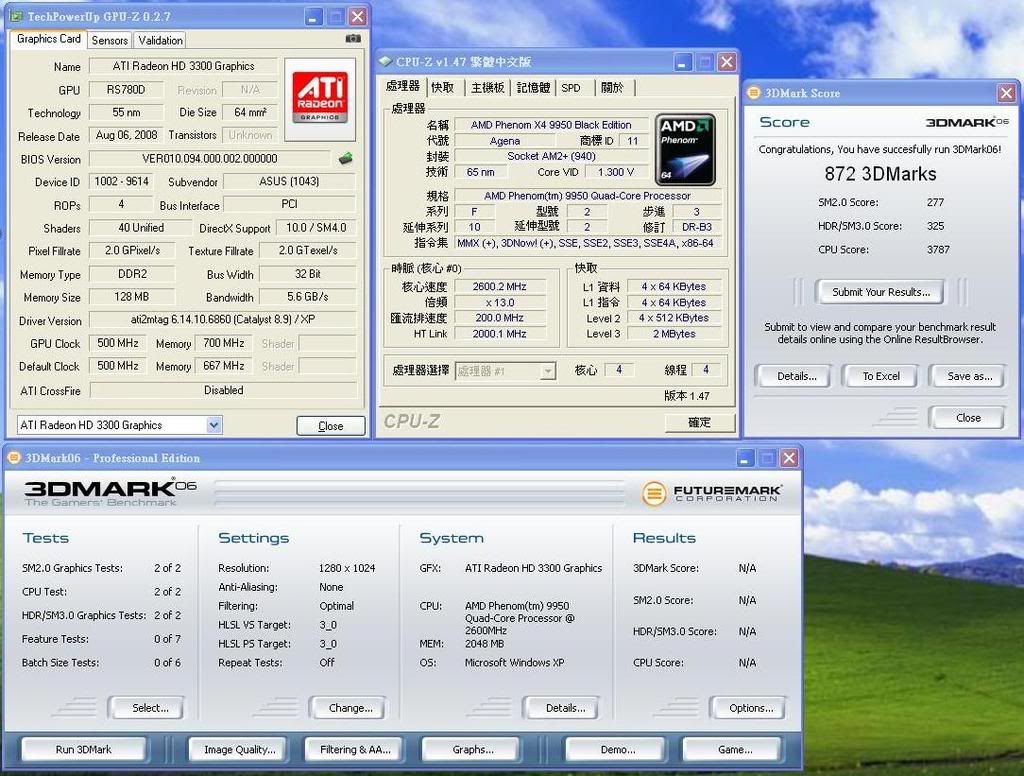Open Image Quality settings
The width and height of the screenshot is (1024, 776).
(x=240, y=749)
